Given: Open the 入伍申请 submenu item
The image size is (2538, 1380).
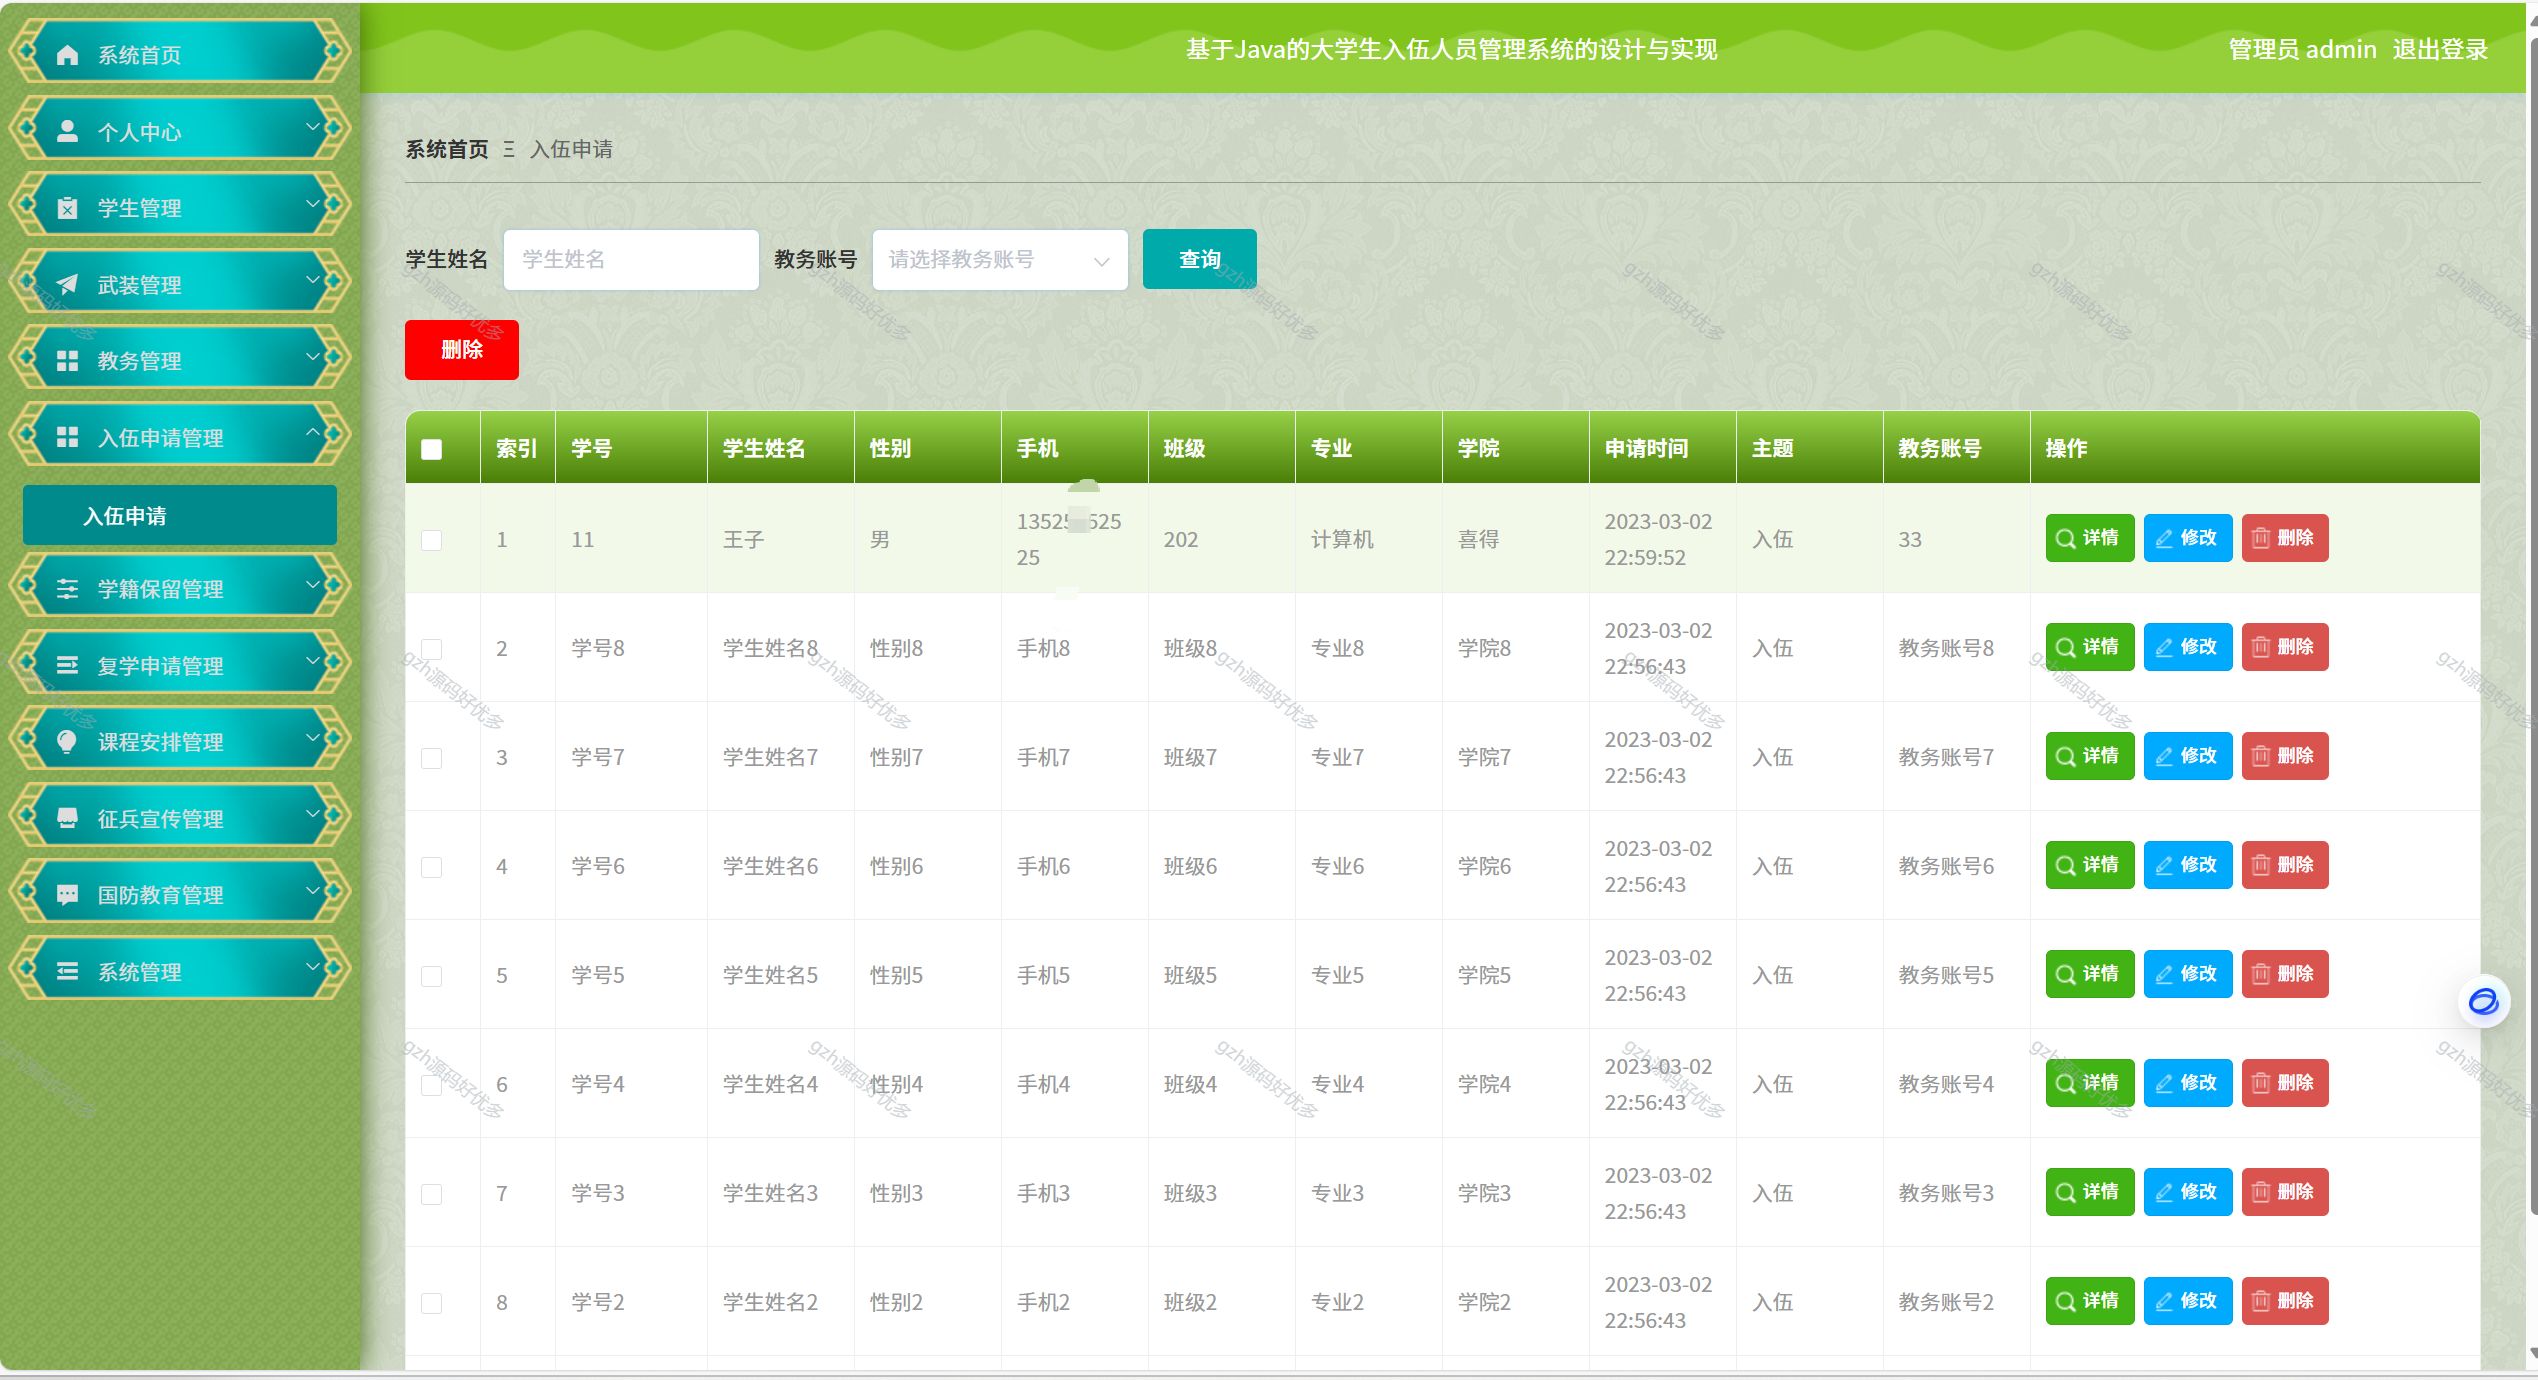Looking at the screenshot, I should click(x=180, y=516).
